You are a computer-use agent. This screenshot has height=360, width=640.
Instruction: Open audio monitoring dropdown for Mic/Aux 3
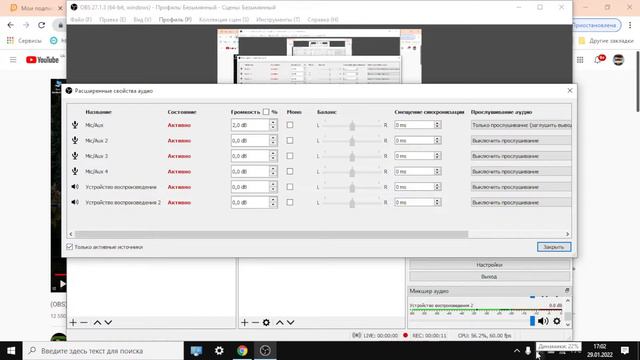[521, 156]
